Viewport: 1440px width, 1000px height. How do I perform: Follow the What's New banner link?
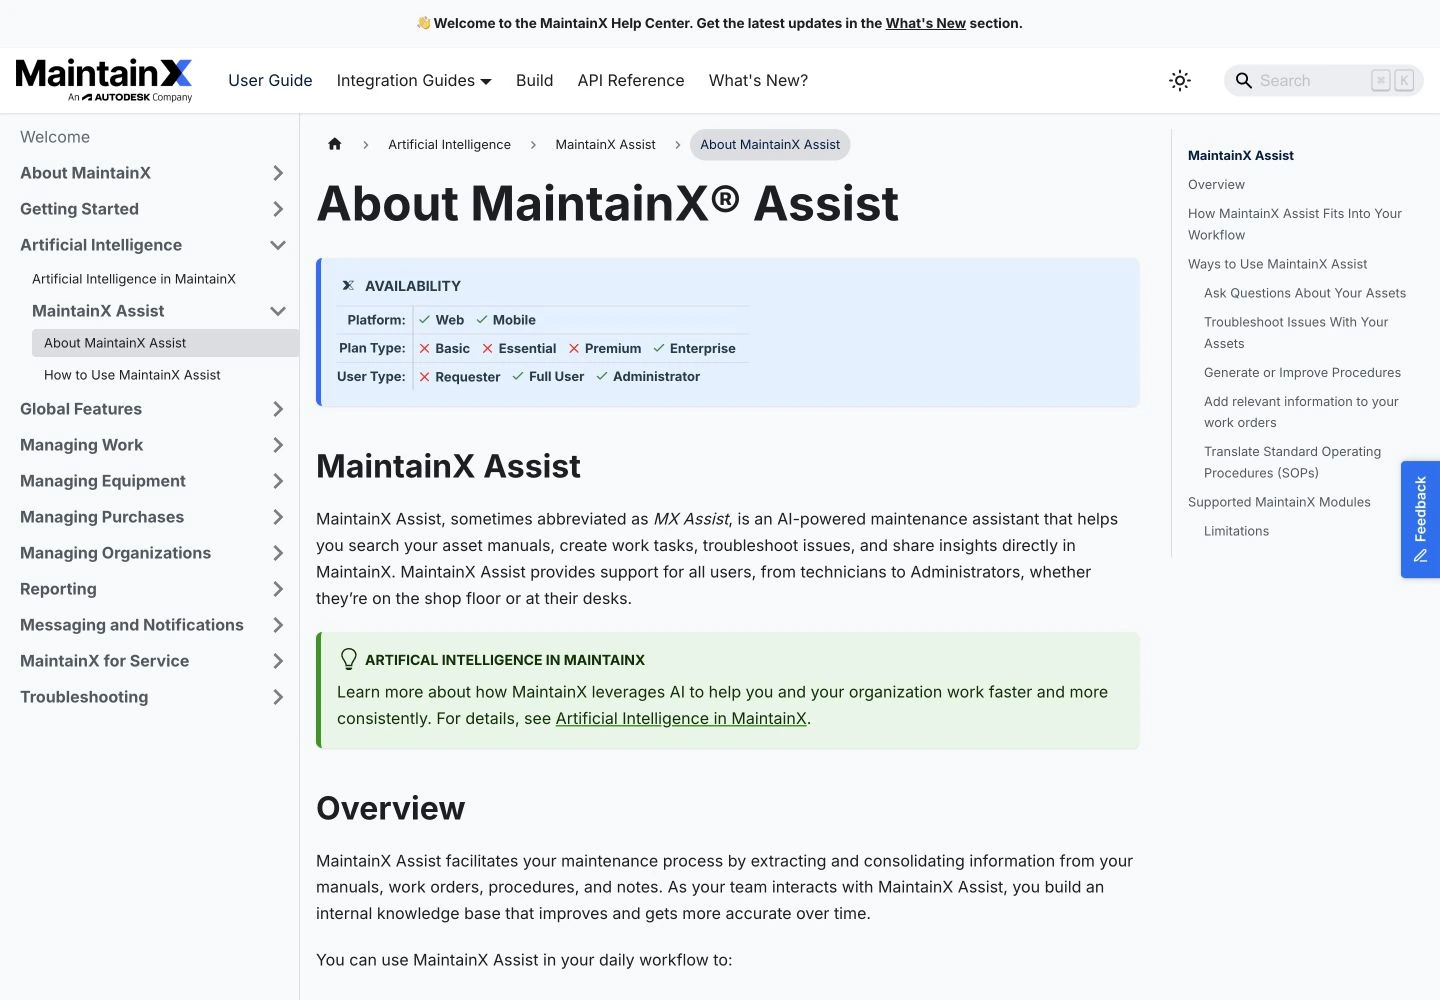point(925,23)
